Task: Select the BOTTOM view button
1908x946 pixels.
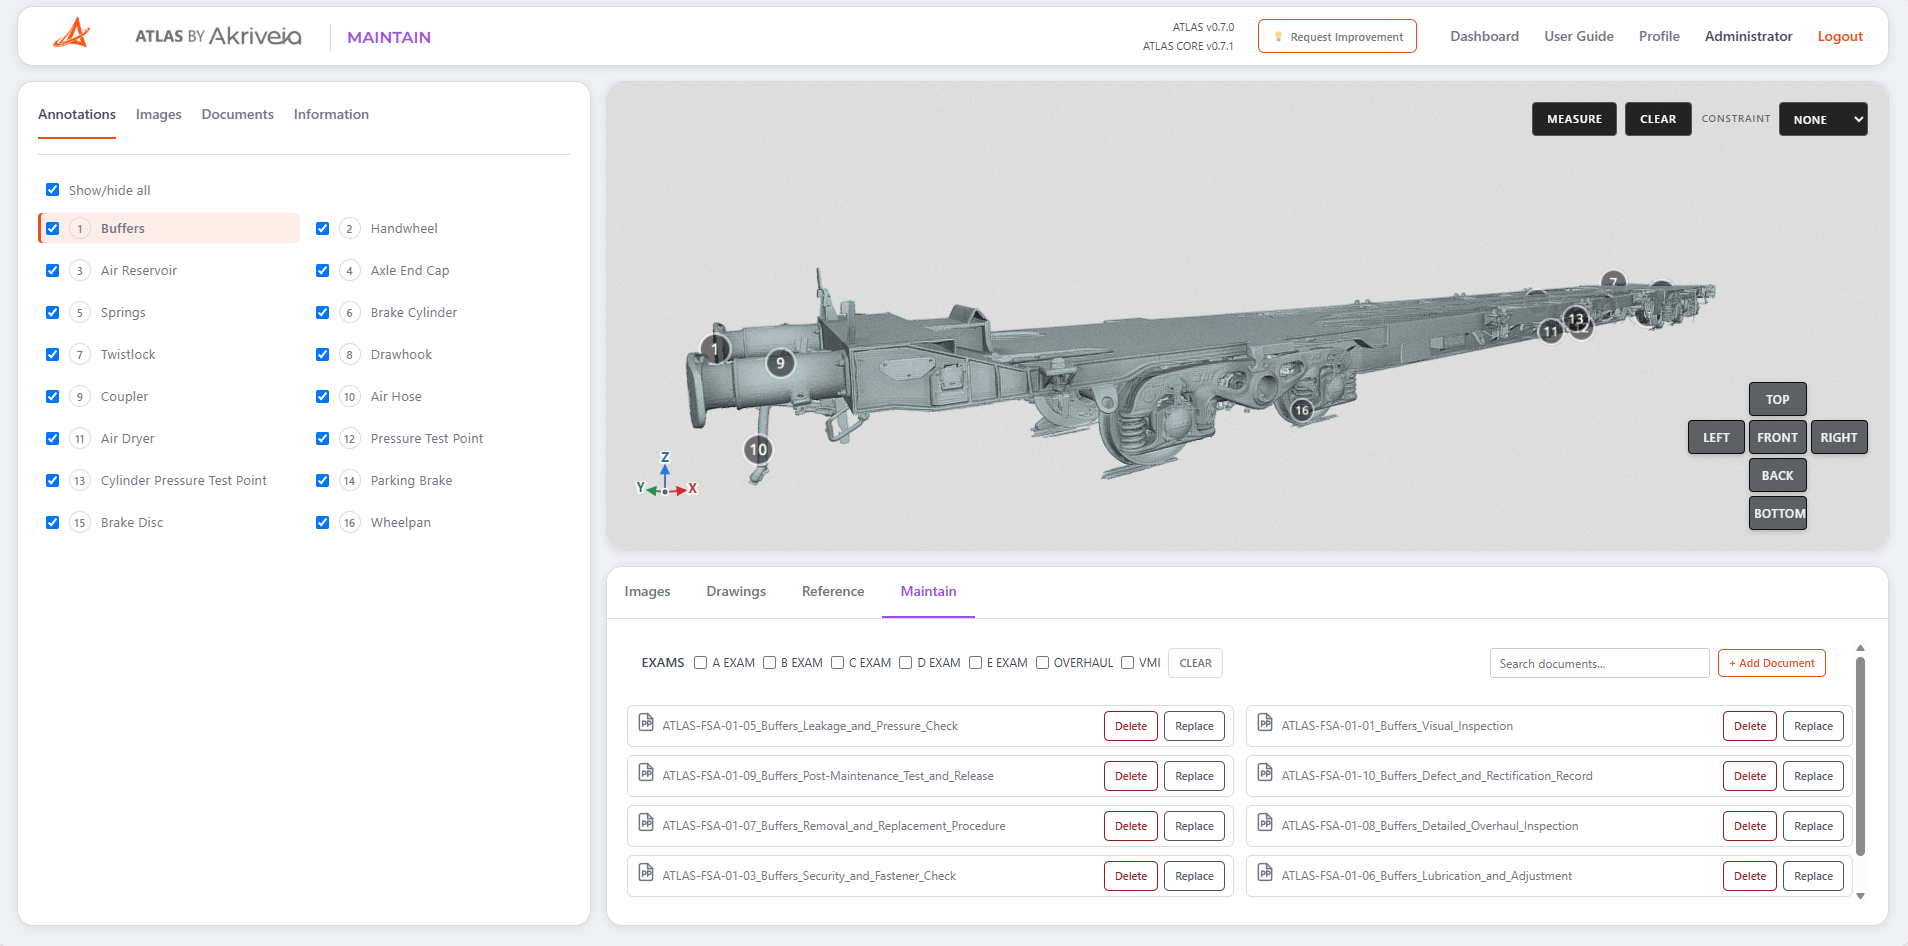Action: pyautogui.click(x=1778, y=513)
